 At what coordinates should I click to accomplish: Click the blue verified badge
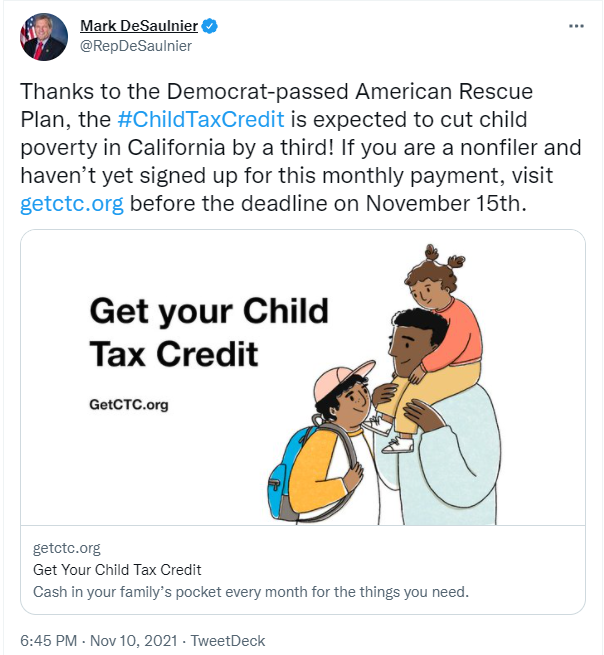(x=206, y=26)
